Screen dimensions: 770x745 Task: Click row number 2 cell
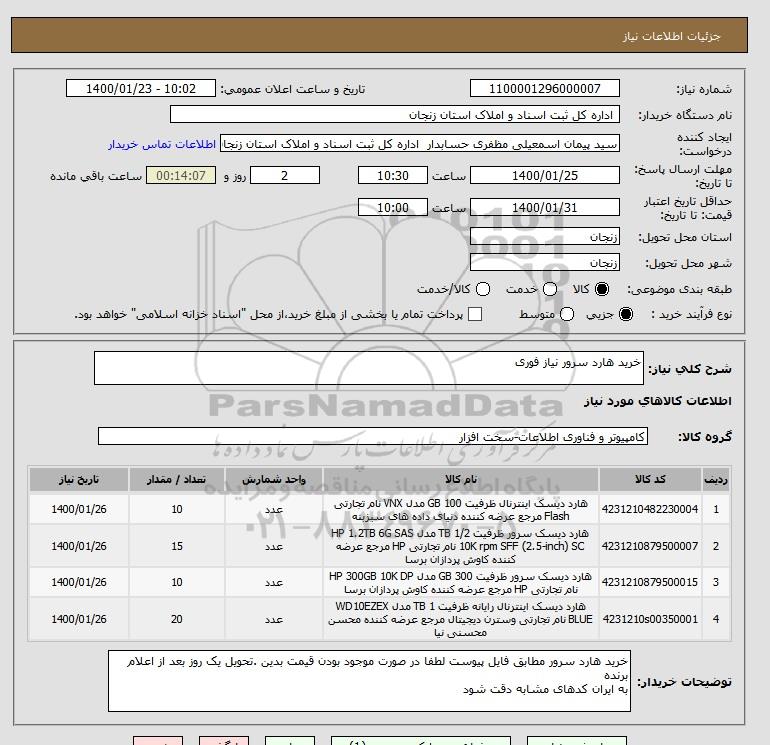[x=716, y=546]
